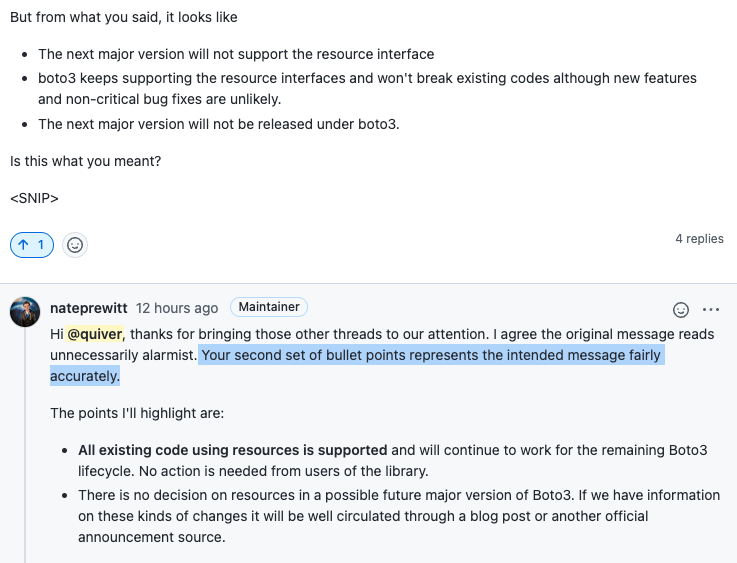Image resolution: width=737 pixels, height=563 pixels.
Task: Open the @quiver mention link
Action: (x=95, y=334)
